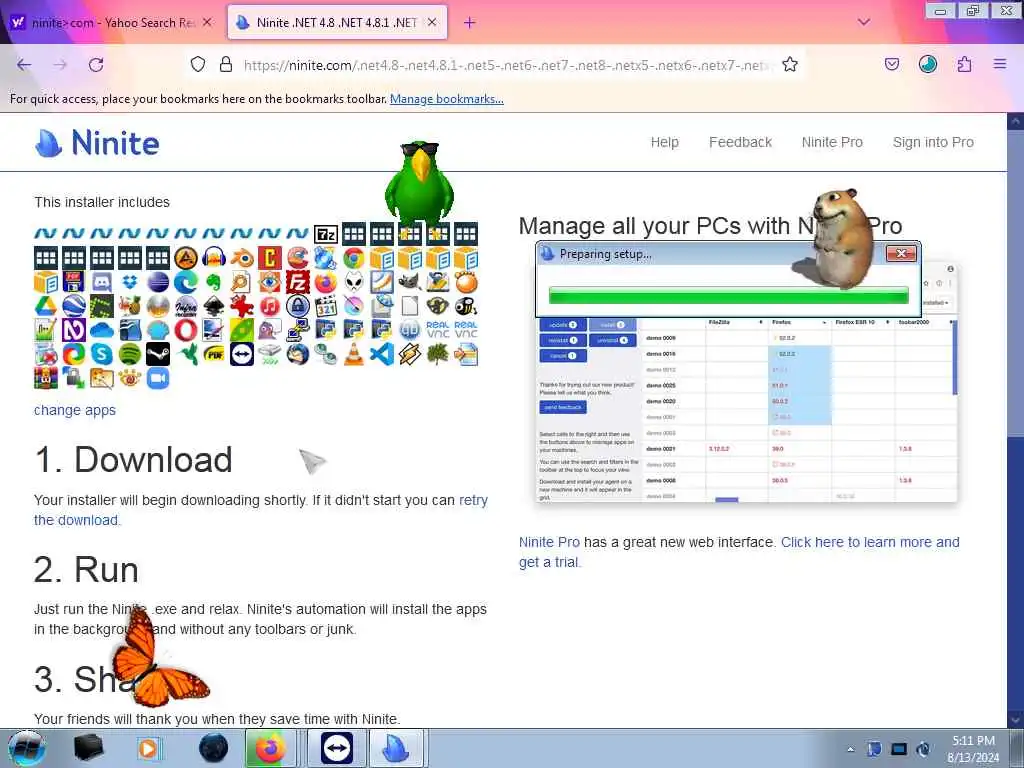
Task: Click the Inkscape app icon
Action: tap(214, 306)
